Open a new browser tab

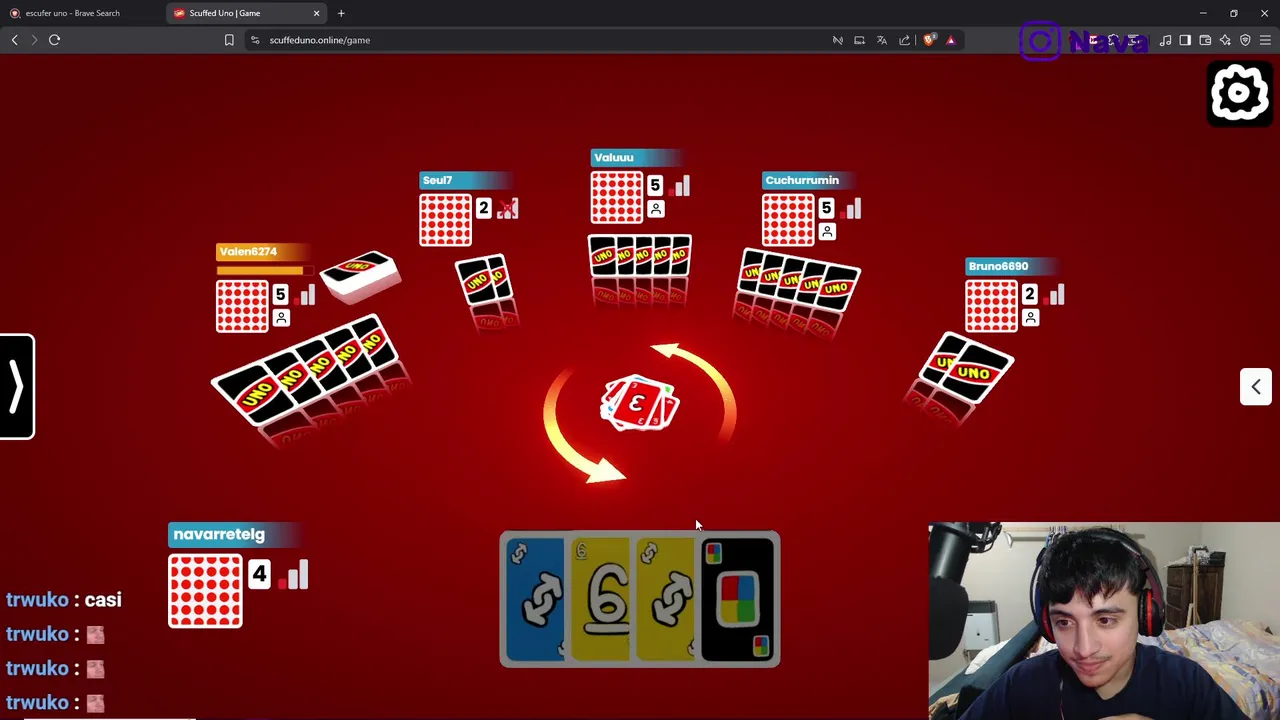coord(341,13)
